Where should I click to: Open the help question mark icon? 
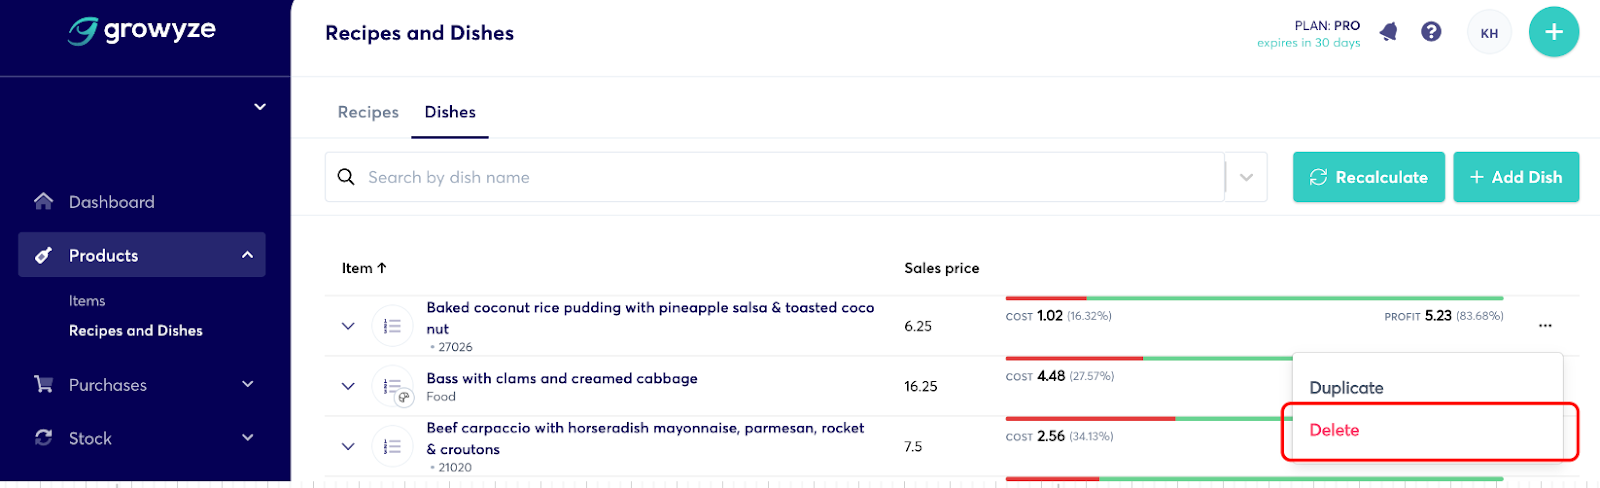coord(1431,32)
